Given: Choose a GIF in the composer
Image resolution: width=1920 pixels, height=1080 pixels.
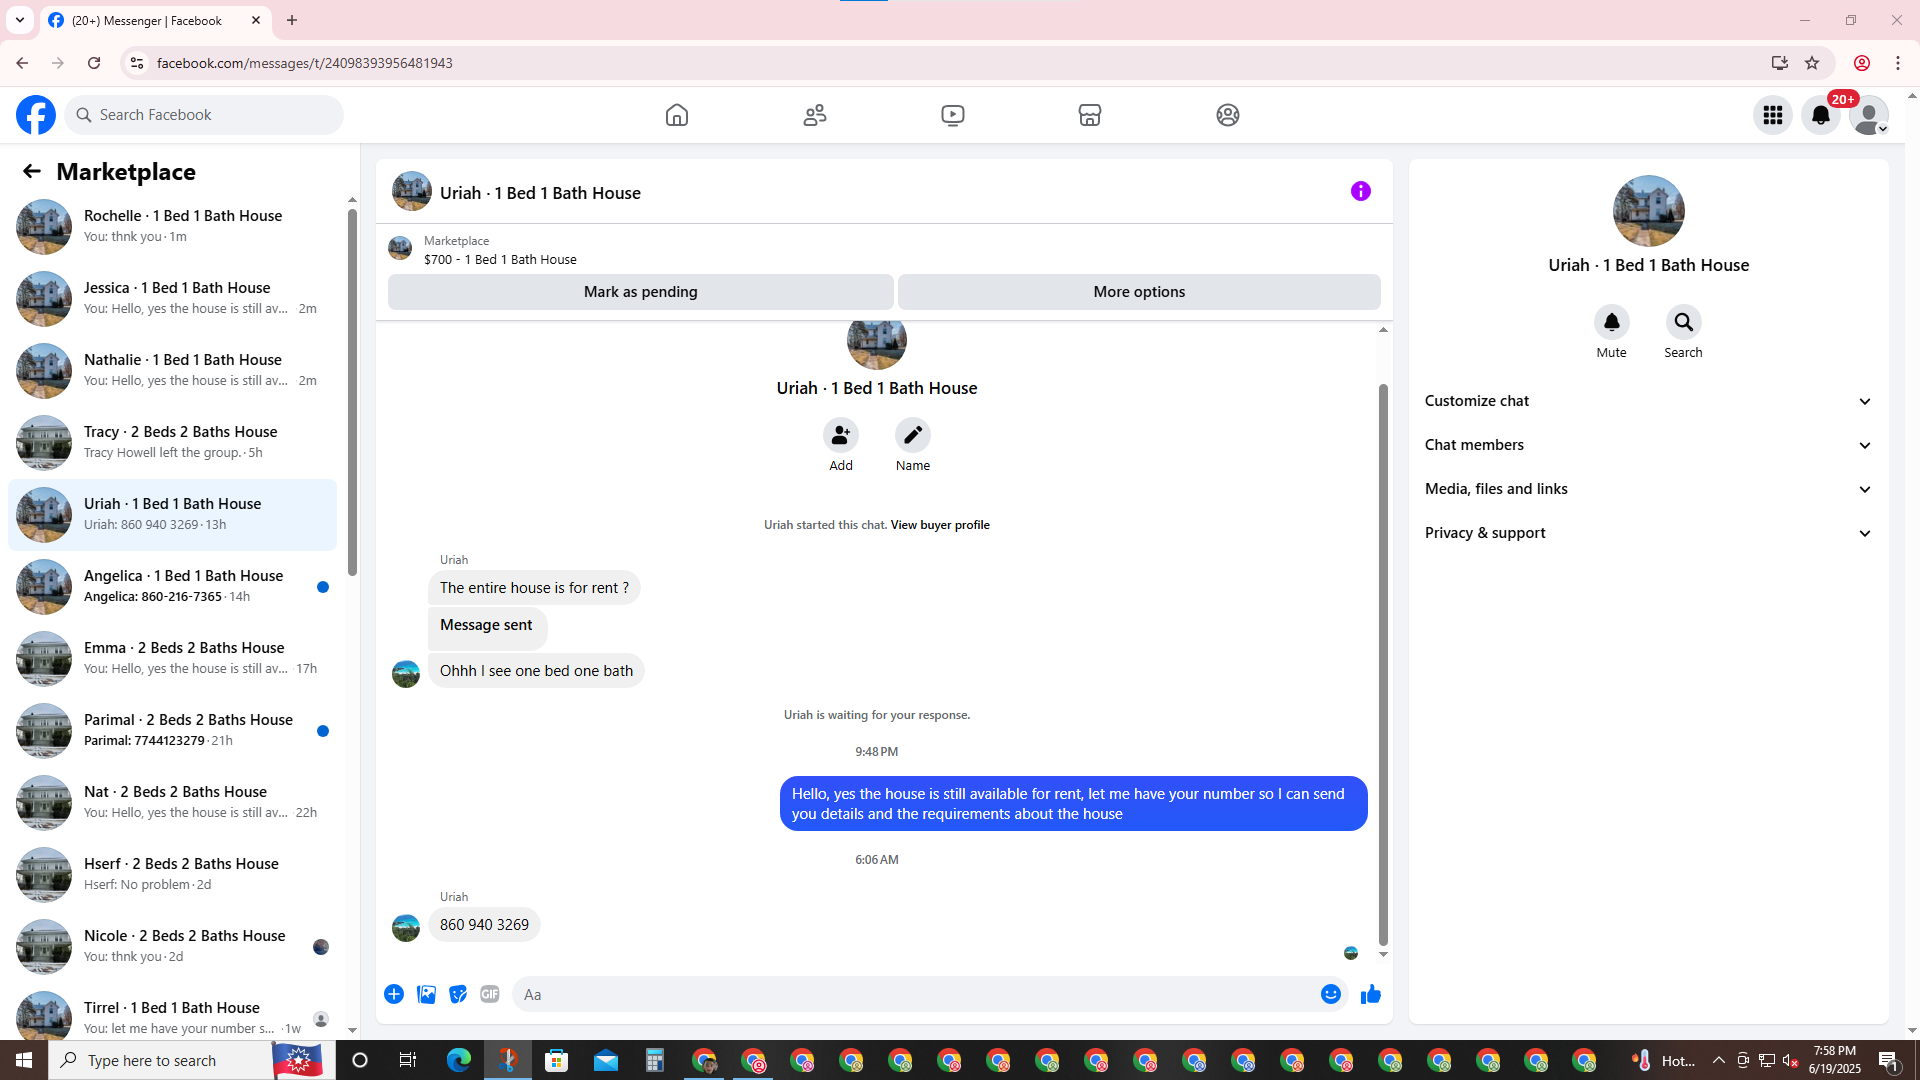Looking at the screenshot, I should [x=490, y=994].
